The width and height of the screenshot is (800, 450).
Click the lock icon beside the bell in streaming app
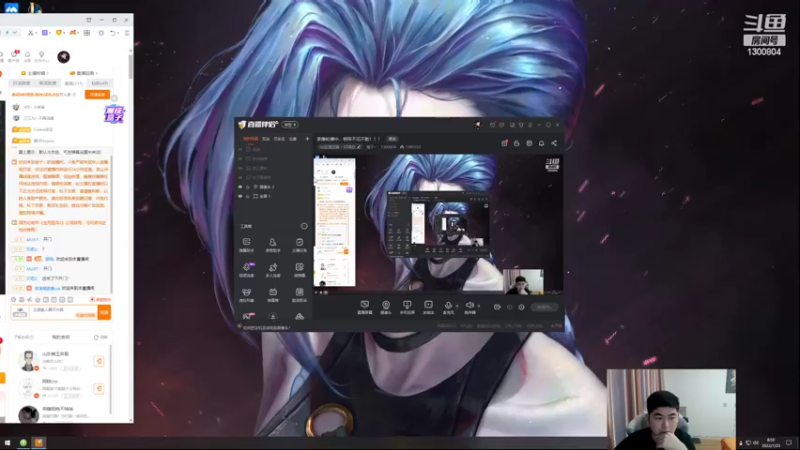(x=516, y=143)
